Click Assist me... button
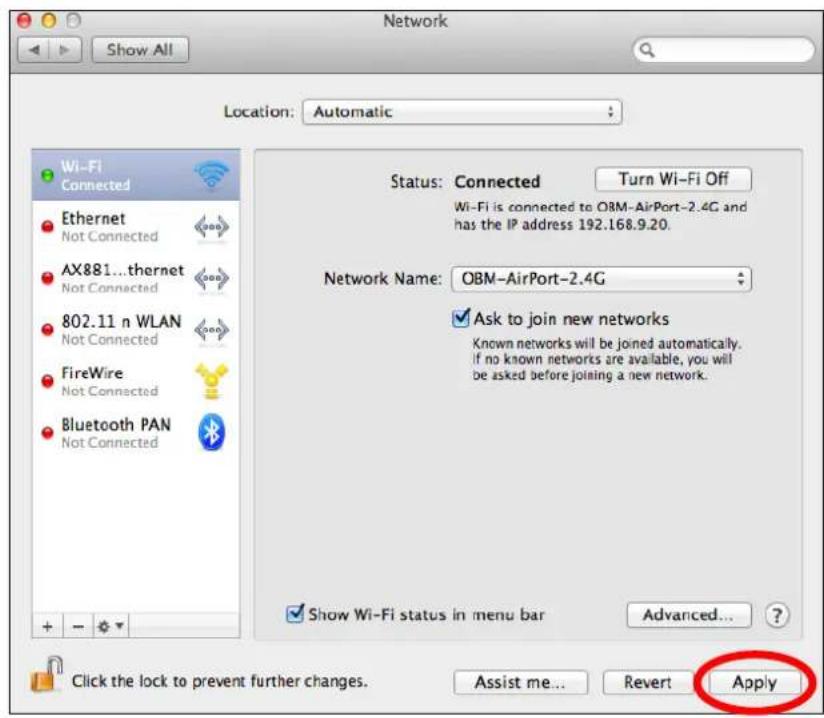The width and height of the screenshot is (824, 718). point(520,682)
